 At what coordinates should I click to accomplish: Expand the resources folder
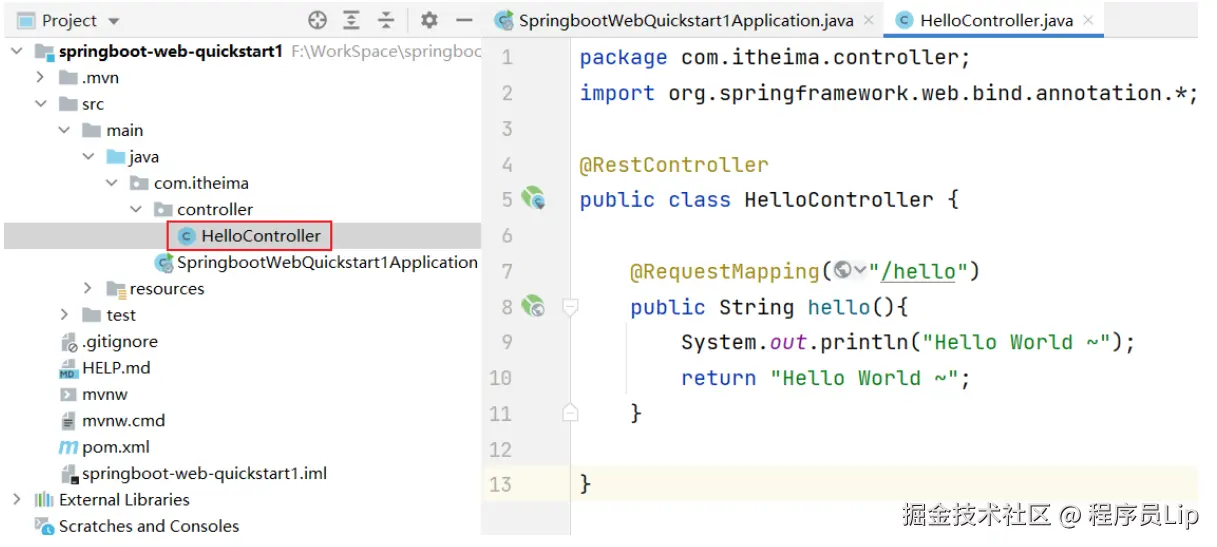click(89, 288)
